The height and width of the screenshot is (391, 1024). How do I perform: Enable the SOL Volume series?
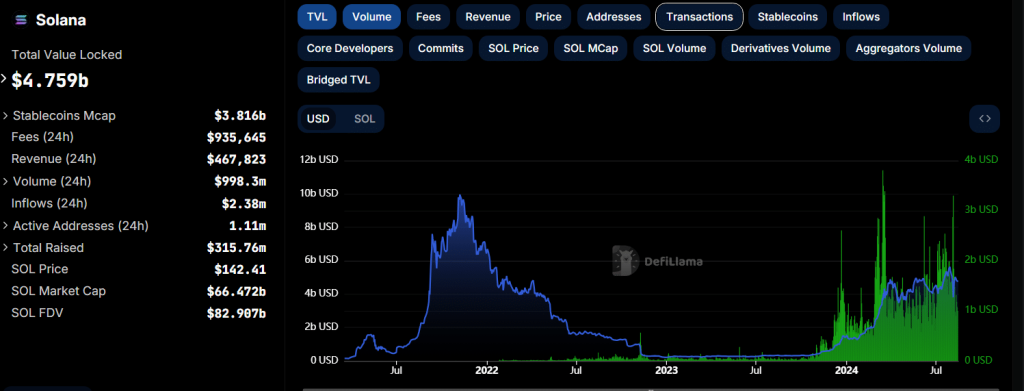674,48
